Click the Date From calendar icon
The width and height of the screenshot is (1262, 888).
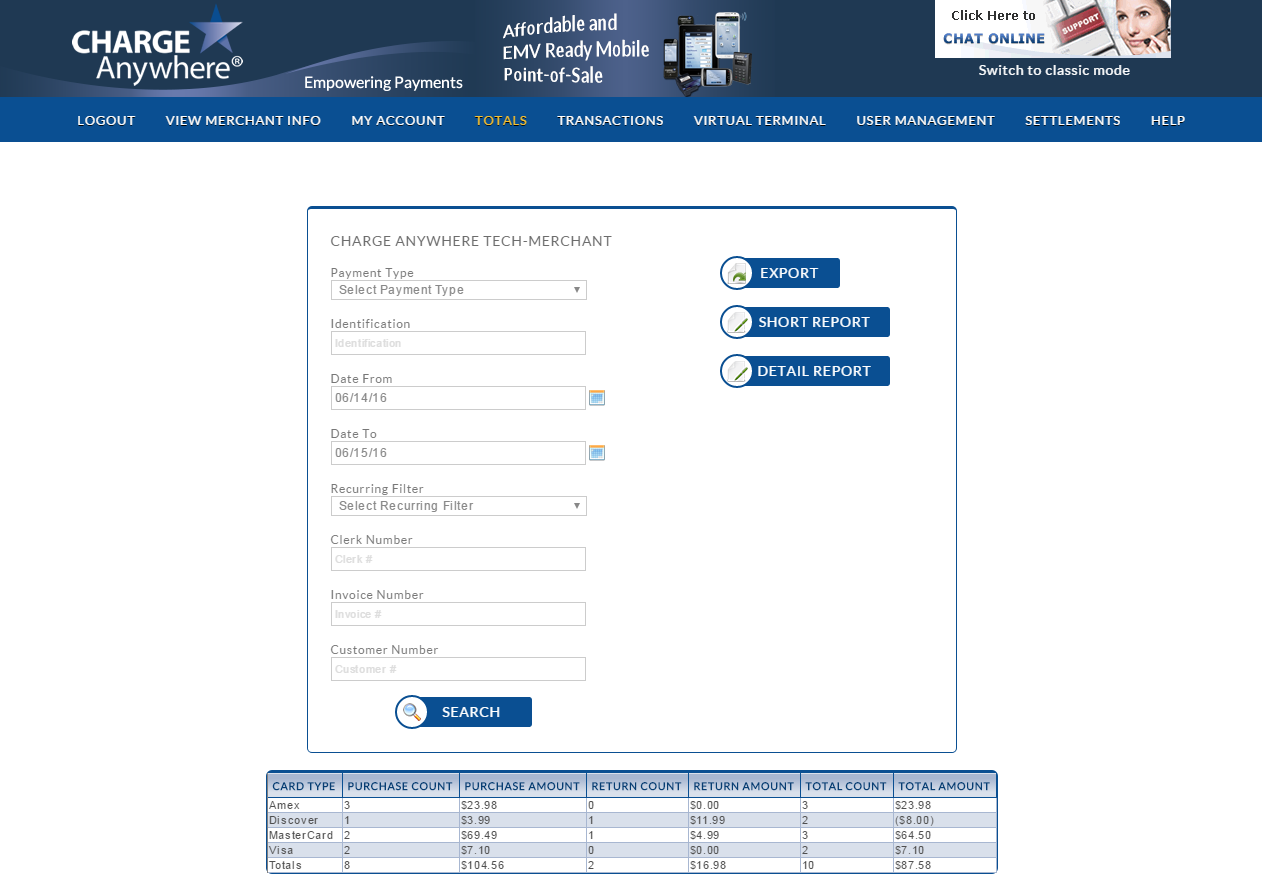coord(597,398)
